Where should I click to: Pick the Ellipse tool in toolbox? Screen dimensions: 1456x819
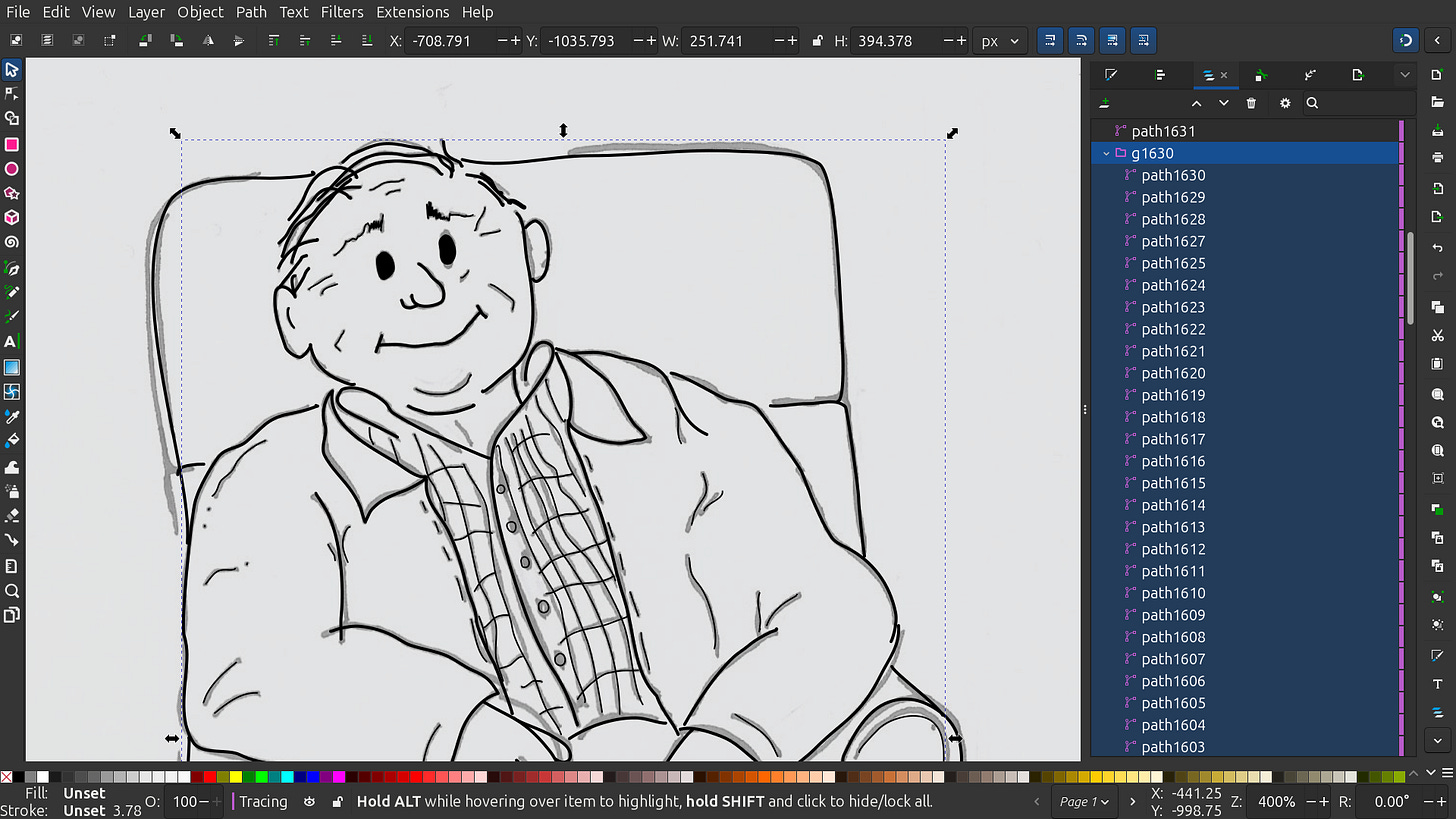click(12, 169)
